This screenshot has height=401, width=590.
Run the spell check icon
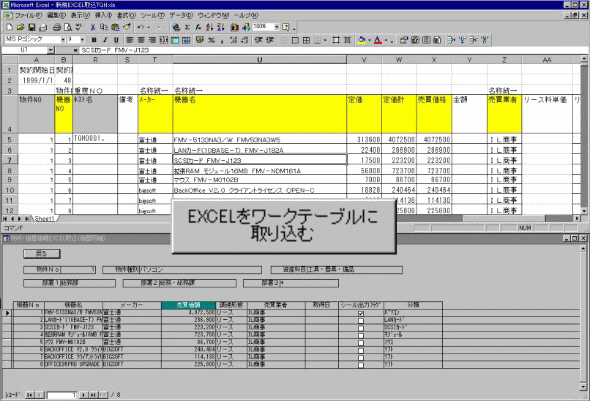tap(79, 27)
